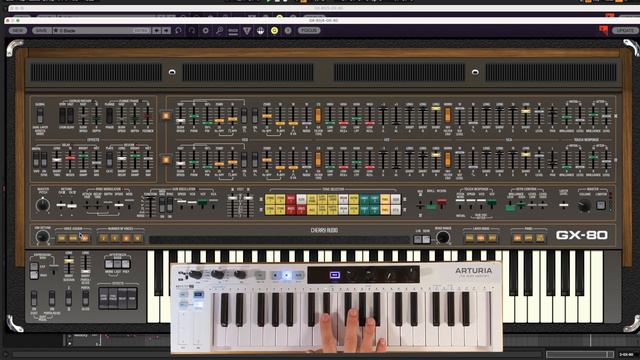Viewport: 640px width, 360px height.
Task: Click the first red Tone Selector button, bottom row
Action: click(x=291, y=210)
